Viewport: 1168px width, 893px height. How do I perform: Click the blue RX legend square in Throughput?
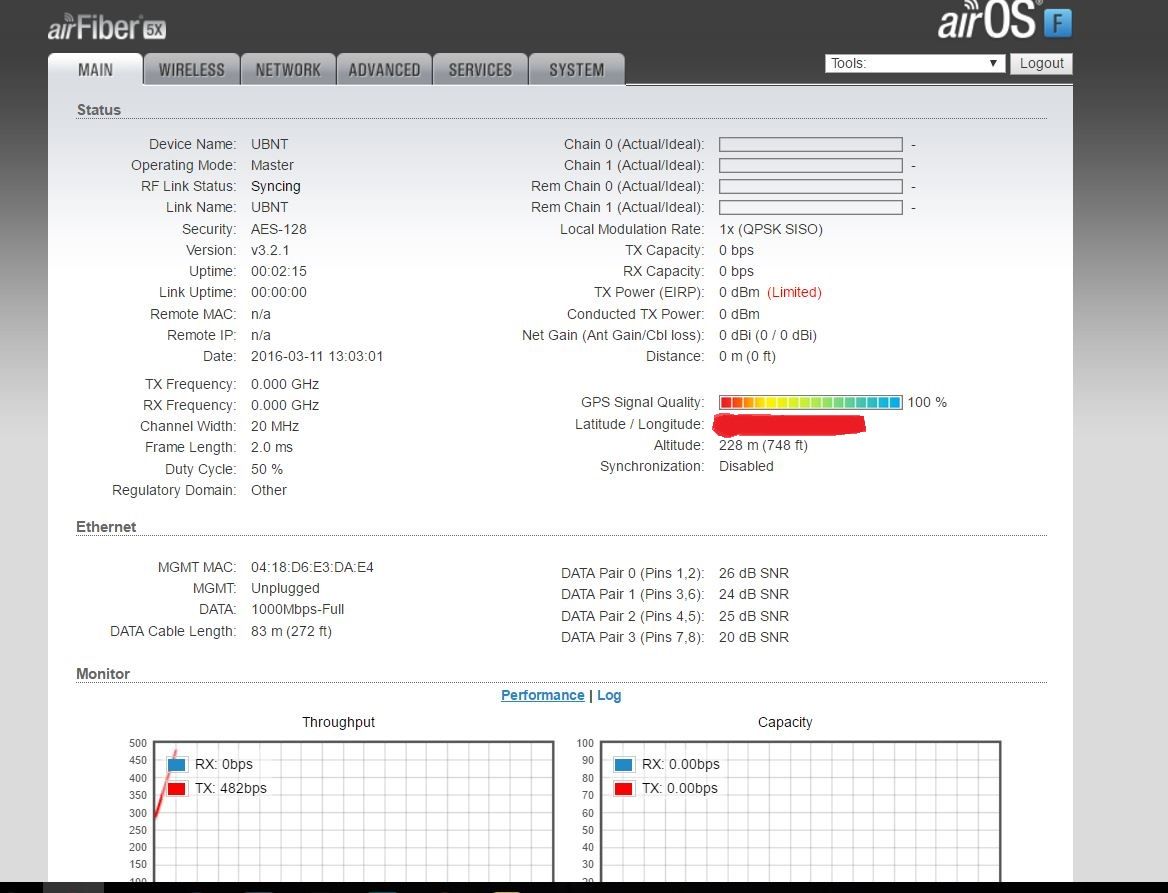pyautogui.click(x=177, y=765)
